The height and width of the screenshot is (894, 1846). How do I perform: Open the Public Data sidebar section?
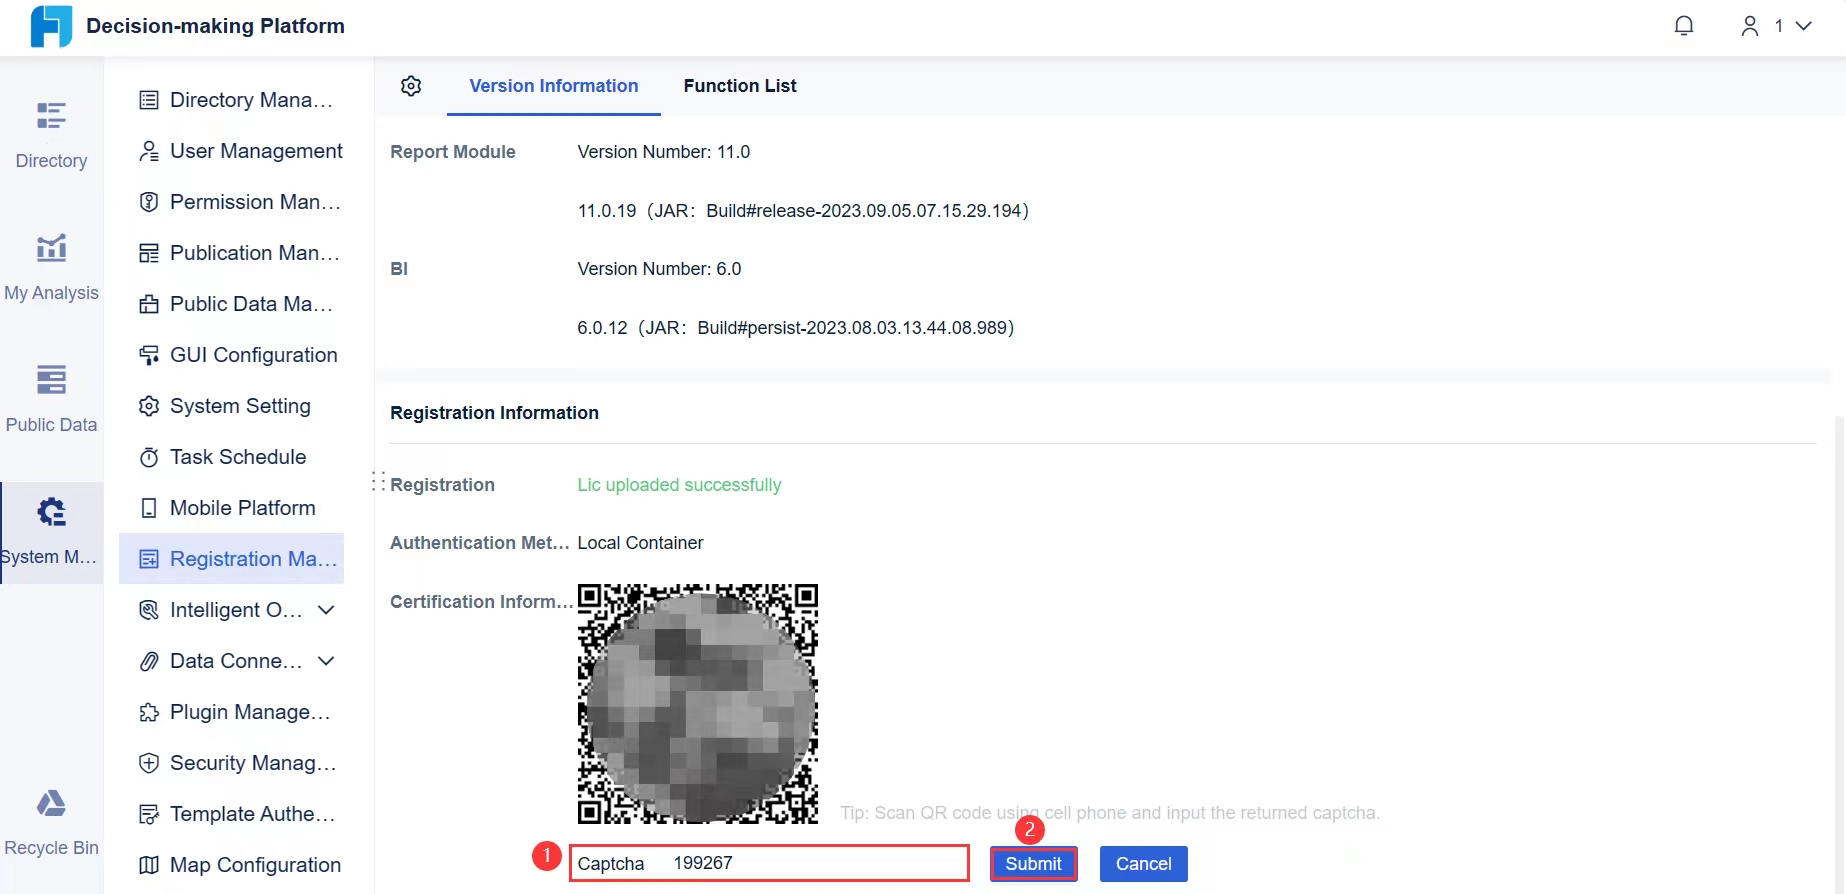click(51, 399)
